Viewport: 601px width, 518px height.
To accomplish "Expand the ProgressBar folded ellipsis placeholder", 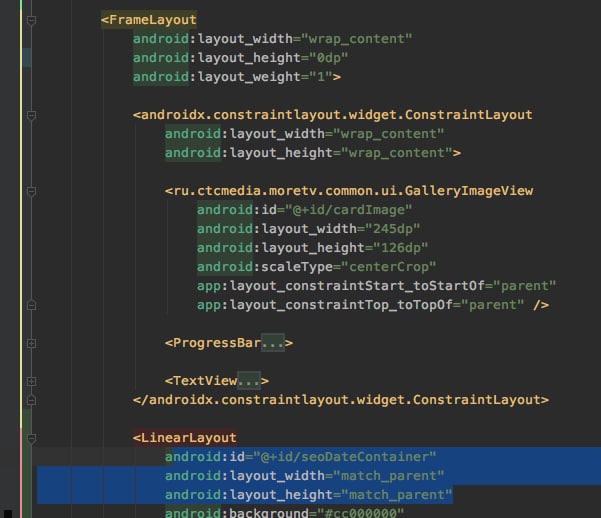I will (x=273, y=343).
